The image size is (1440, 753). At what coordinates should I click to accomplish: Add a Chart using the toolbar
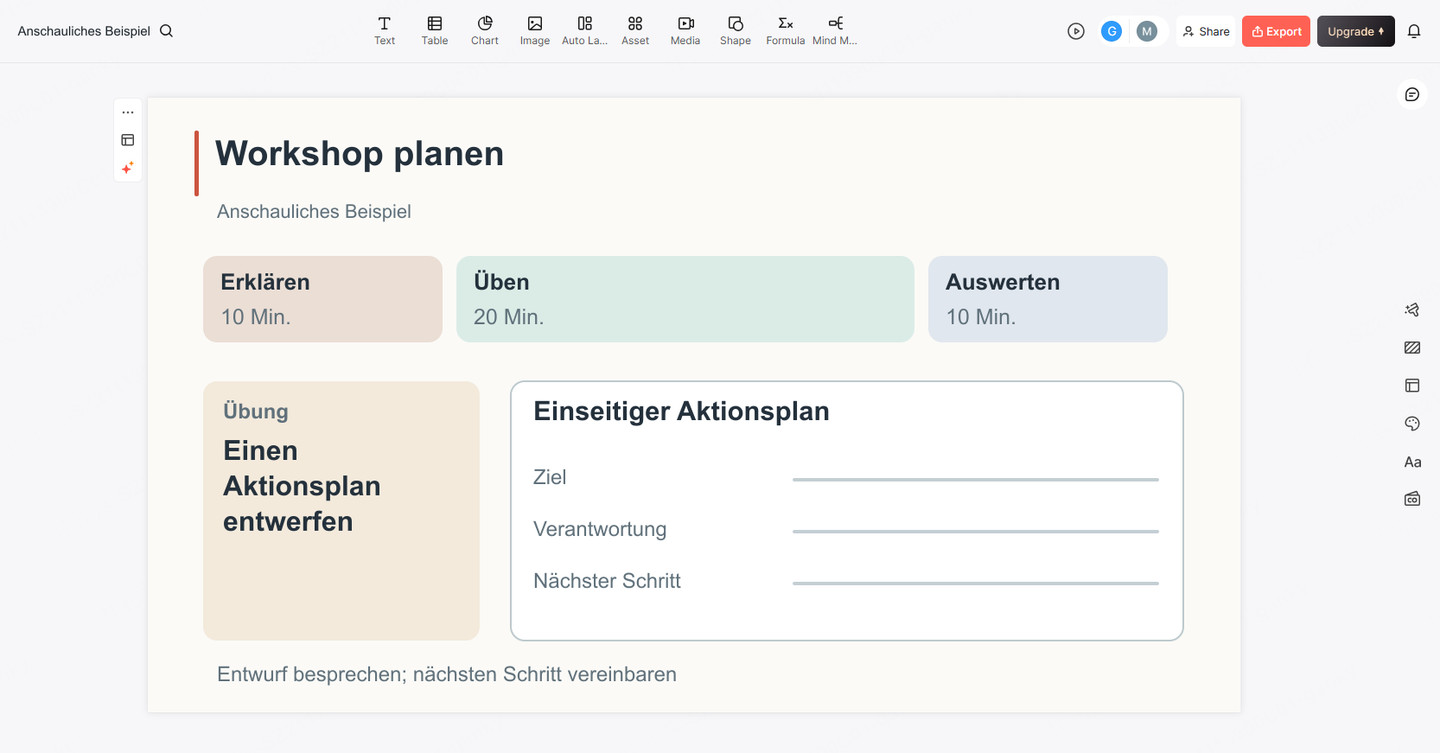coord(484,30)
